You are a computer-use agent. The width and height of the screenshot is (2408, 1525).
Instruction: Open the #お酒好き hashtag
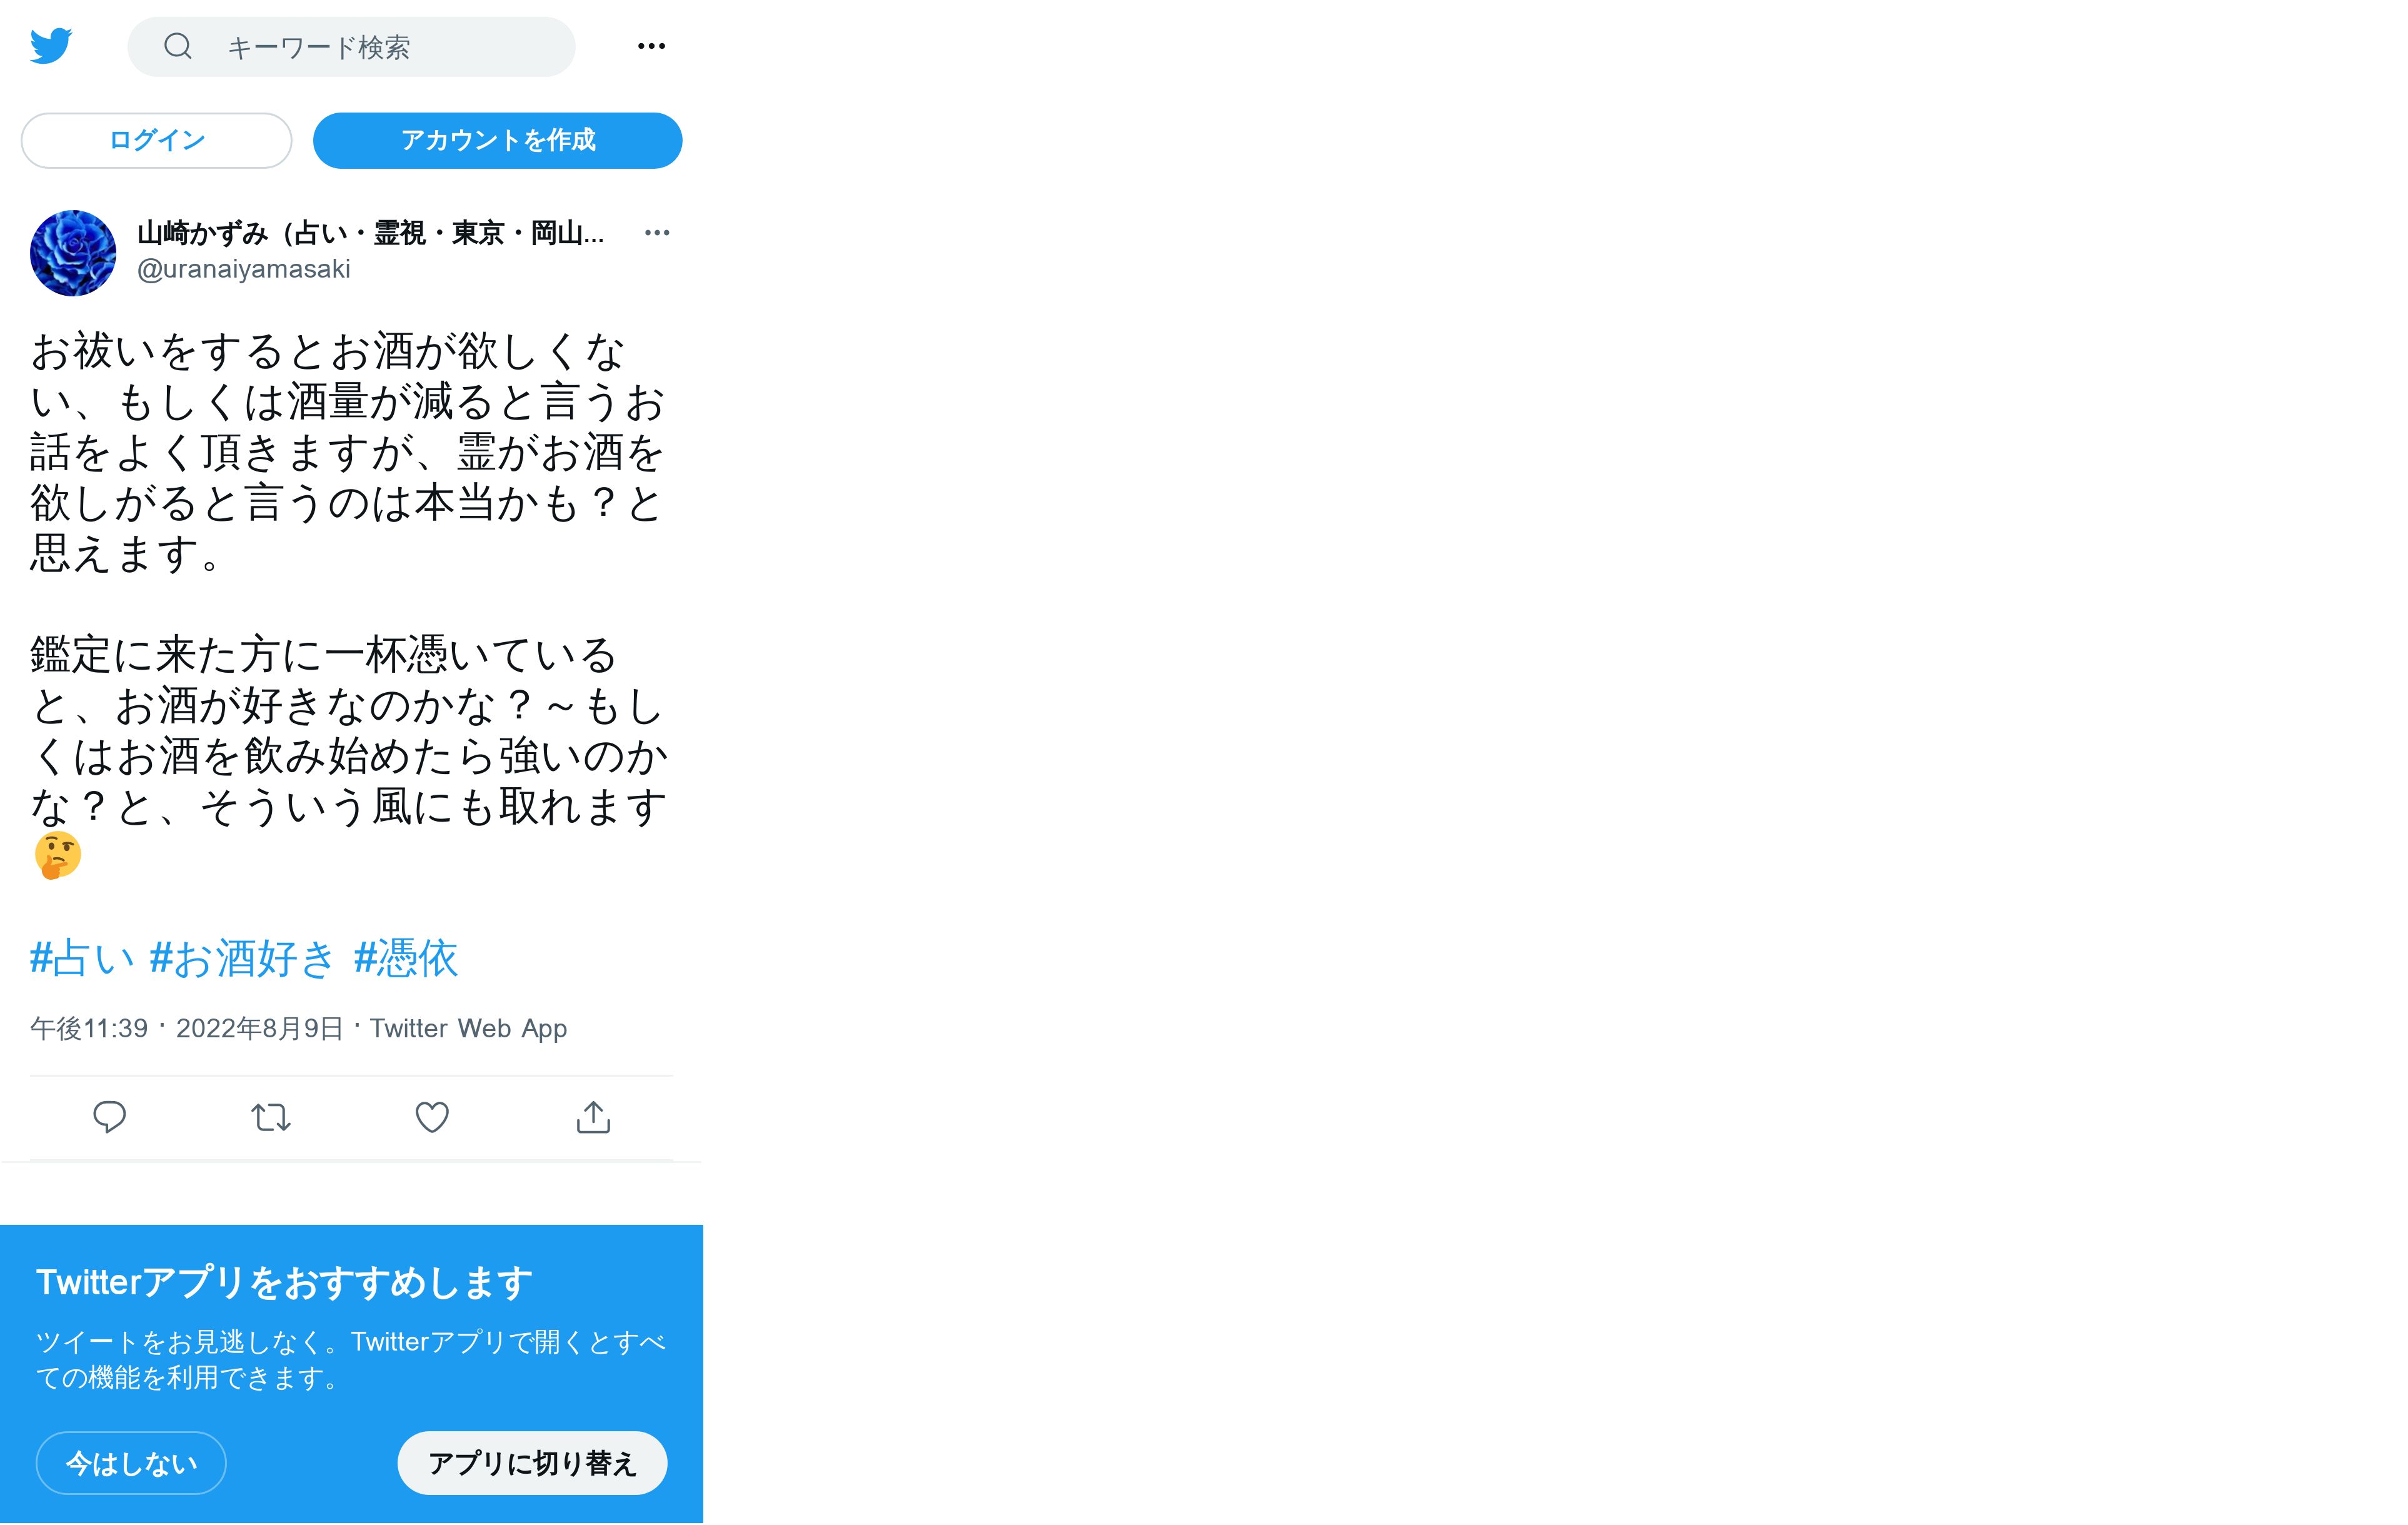[x=242, y=958]
